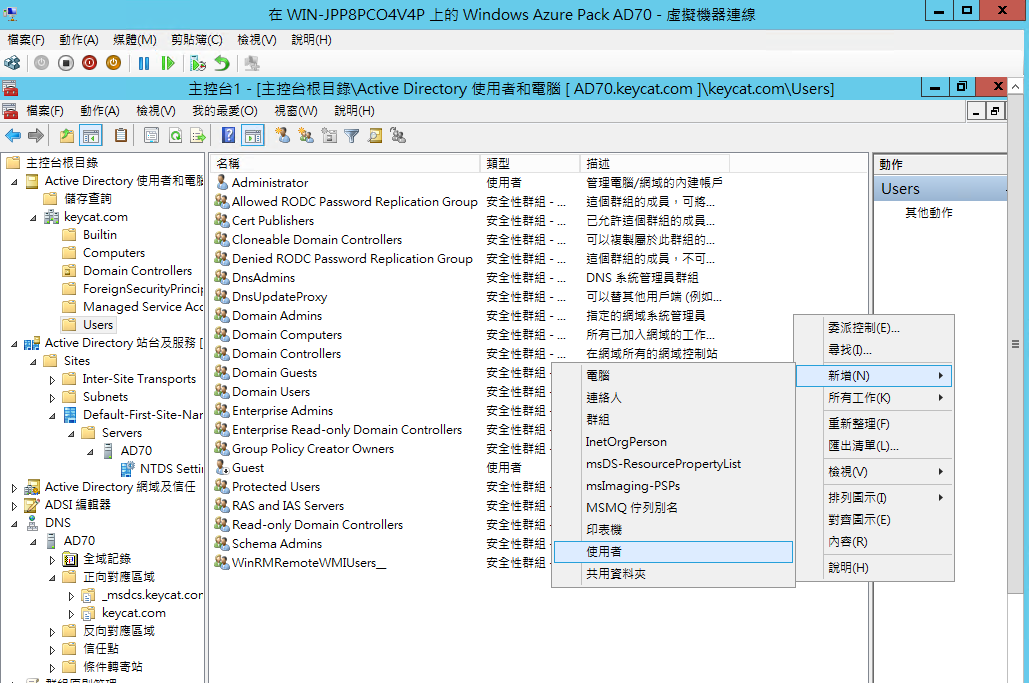This screenshot has width=1029, height=684.
Task: Expand the Subnets tree node
Action: point(52,397)
